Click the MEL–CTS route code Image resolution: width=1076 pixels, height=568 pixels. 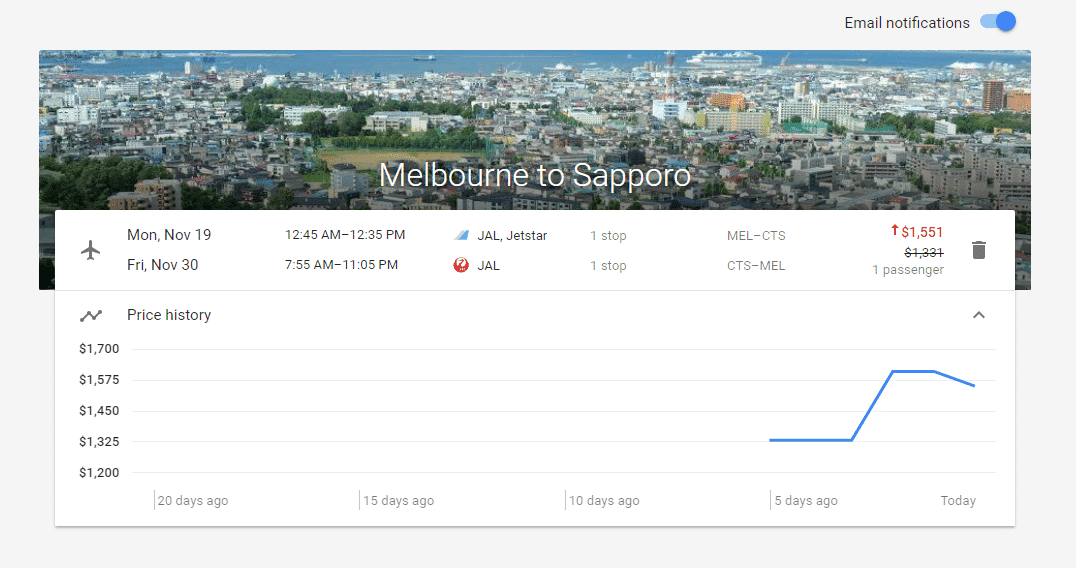pos(756,235)
